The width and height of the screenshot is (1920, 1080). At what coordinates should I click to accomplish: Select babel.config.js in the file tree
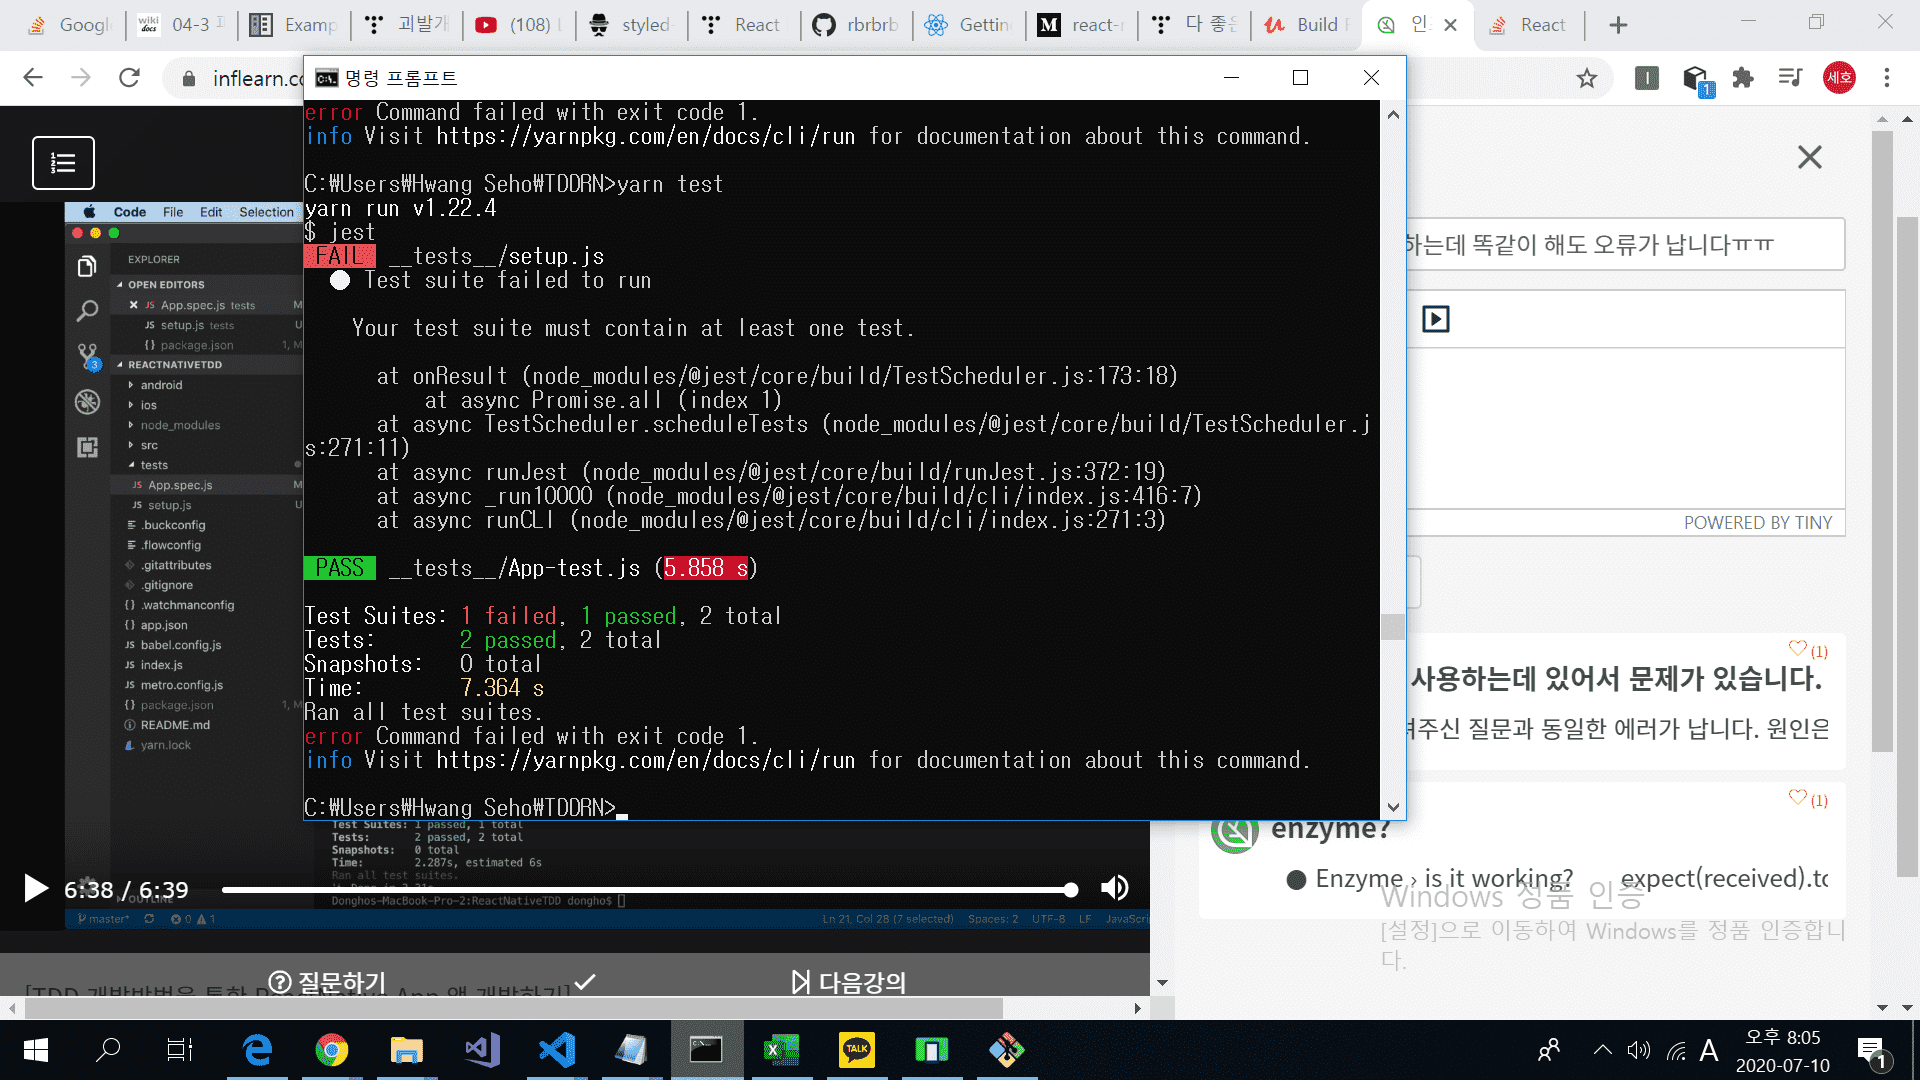(x=181, y=645)
